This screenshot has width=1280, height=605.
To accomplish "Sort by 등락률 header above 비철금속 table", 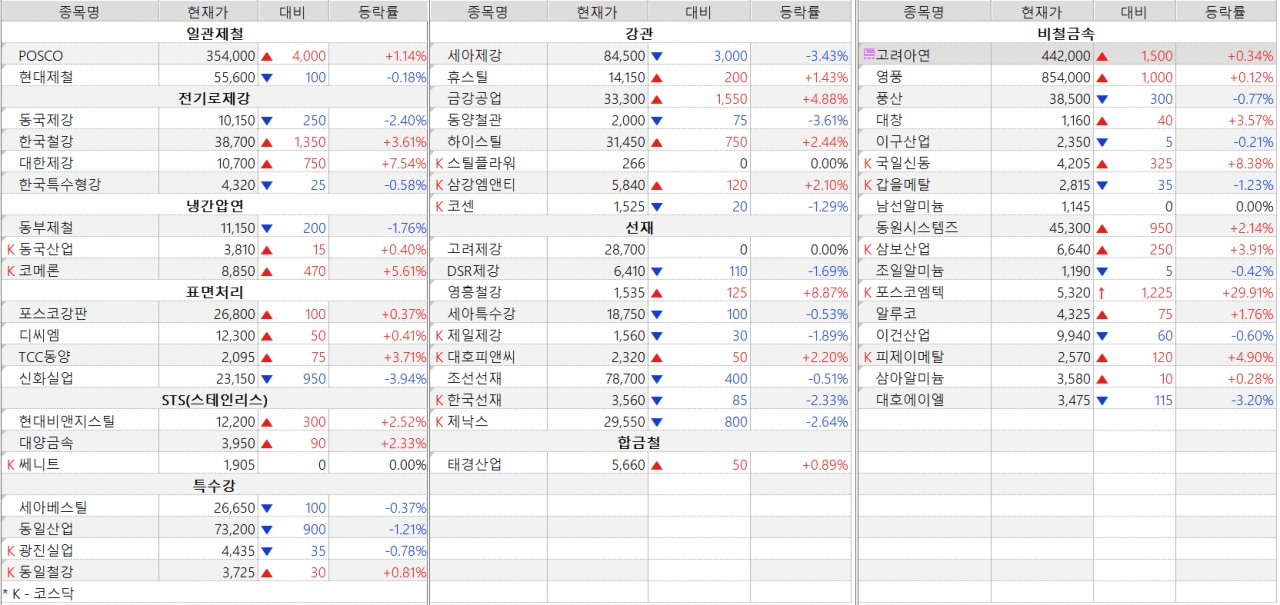I will (1225, 12).
